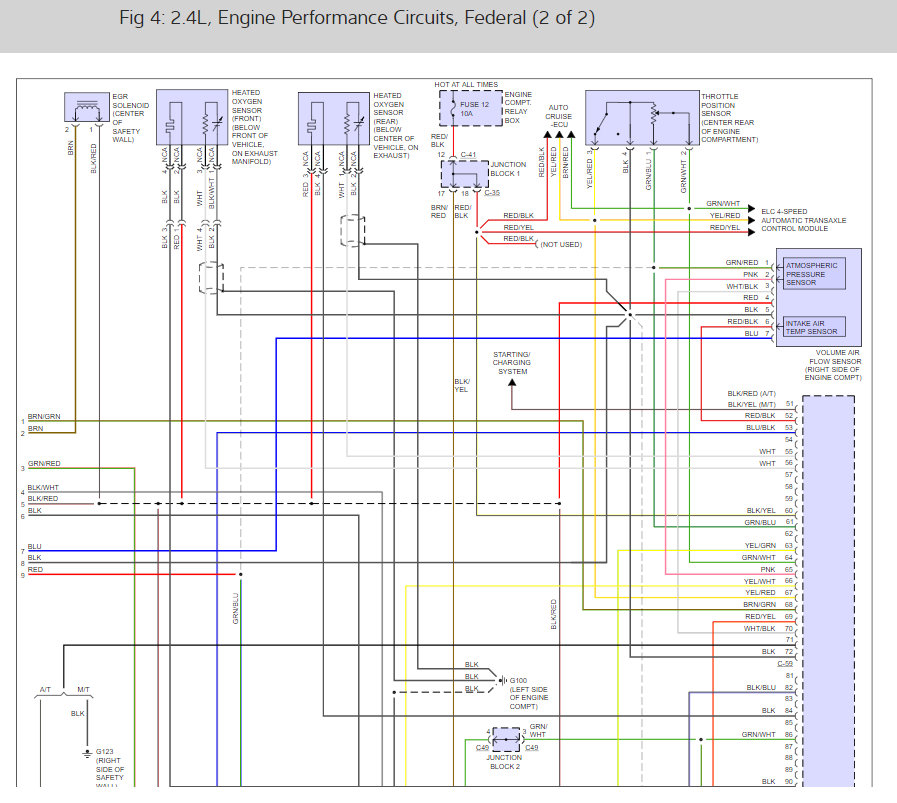Click the RED/YEL label at pin 69
This screenshot has width=897, height=803.
tap(760, 617)
